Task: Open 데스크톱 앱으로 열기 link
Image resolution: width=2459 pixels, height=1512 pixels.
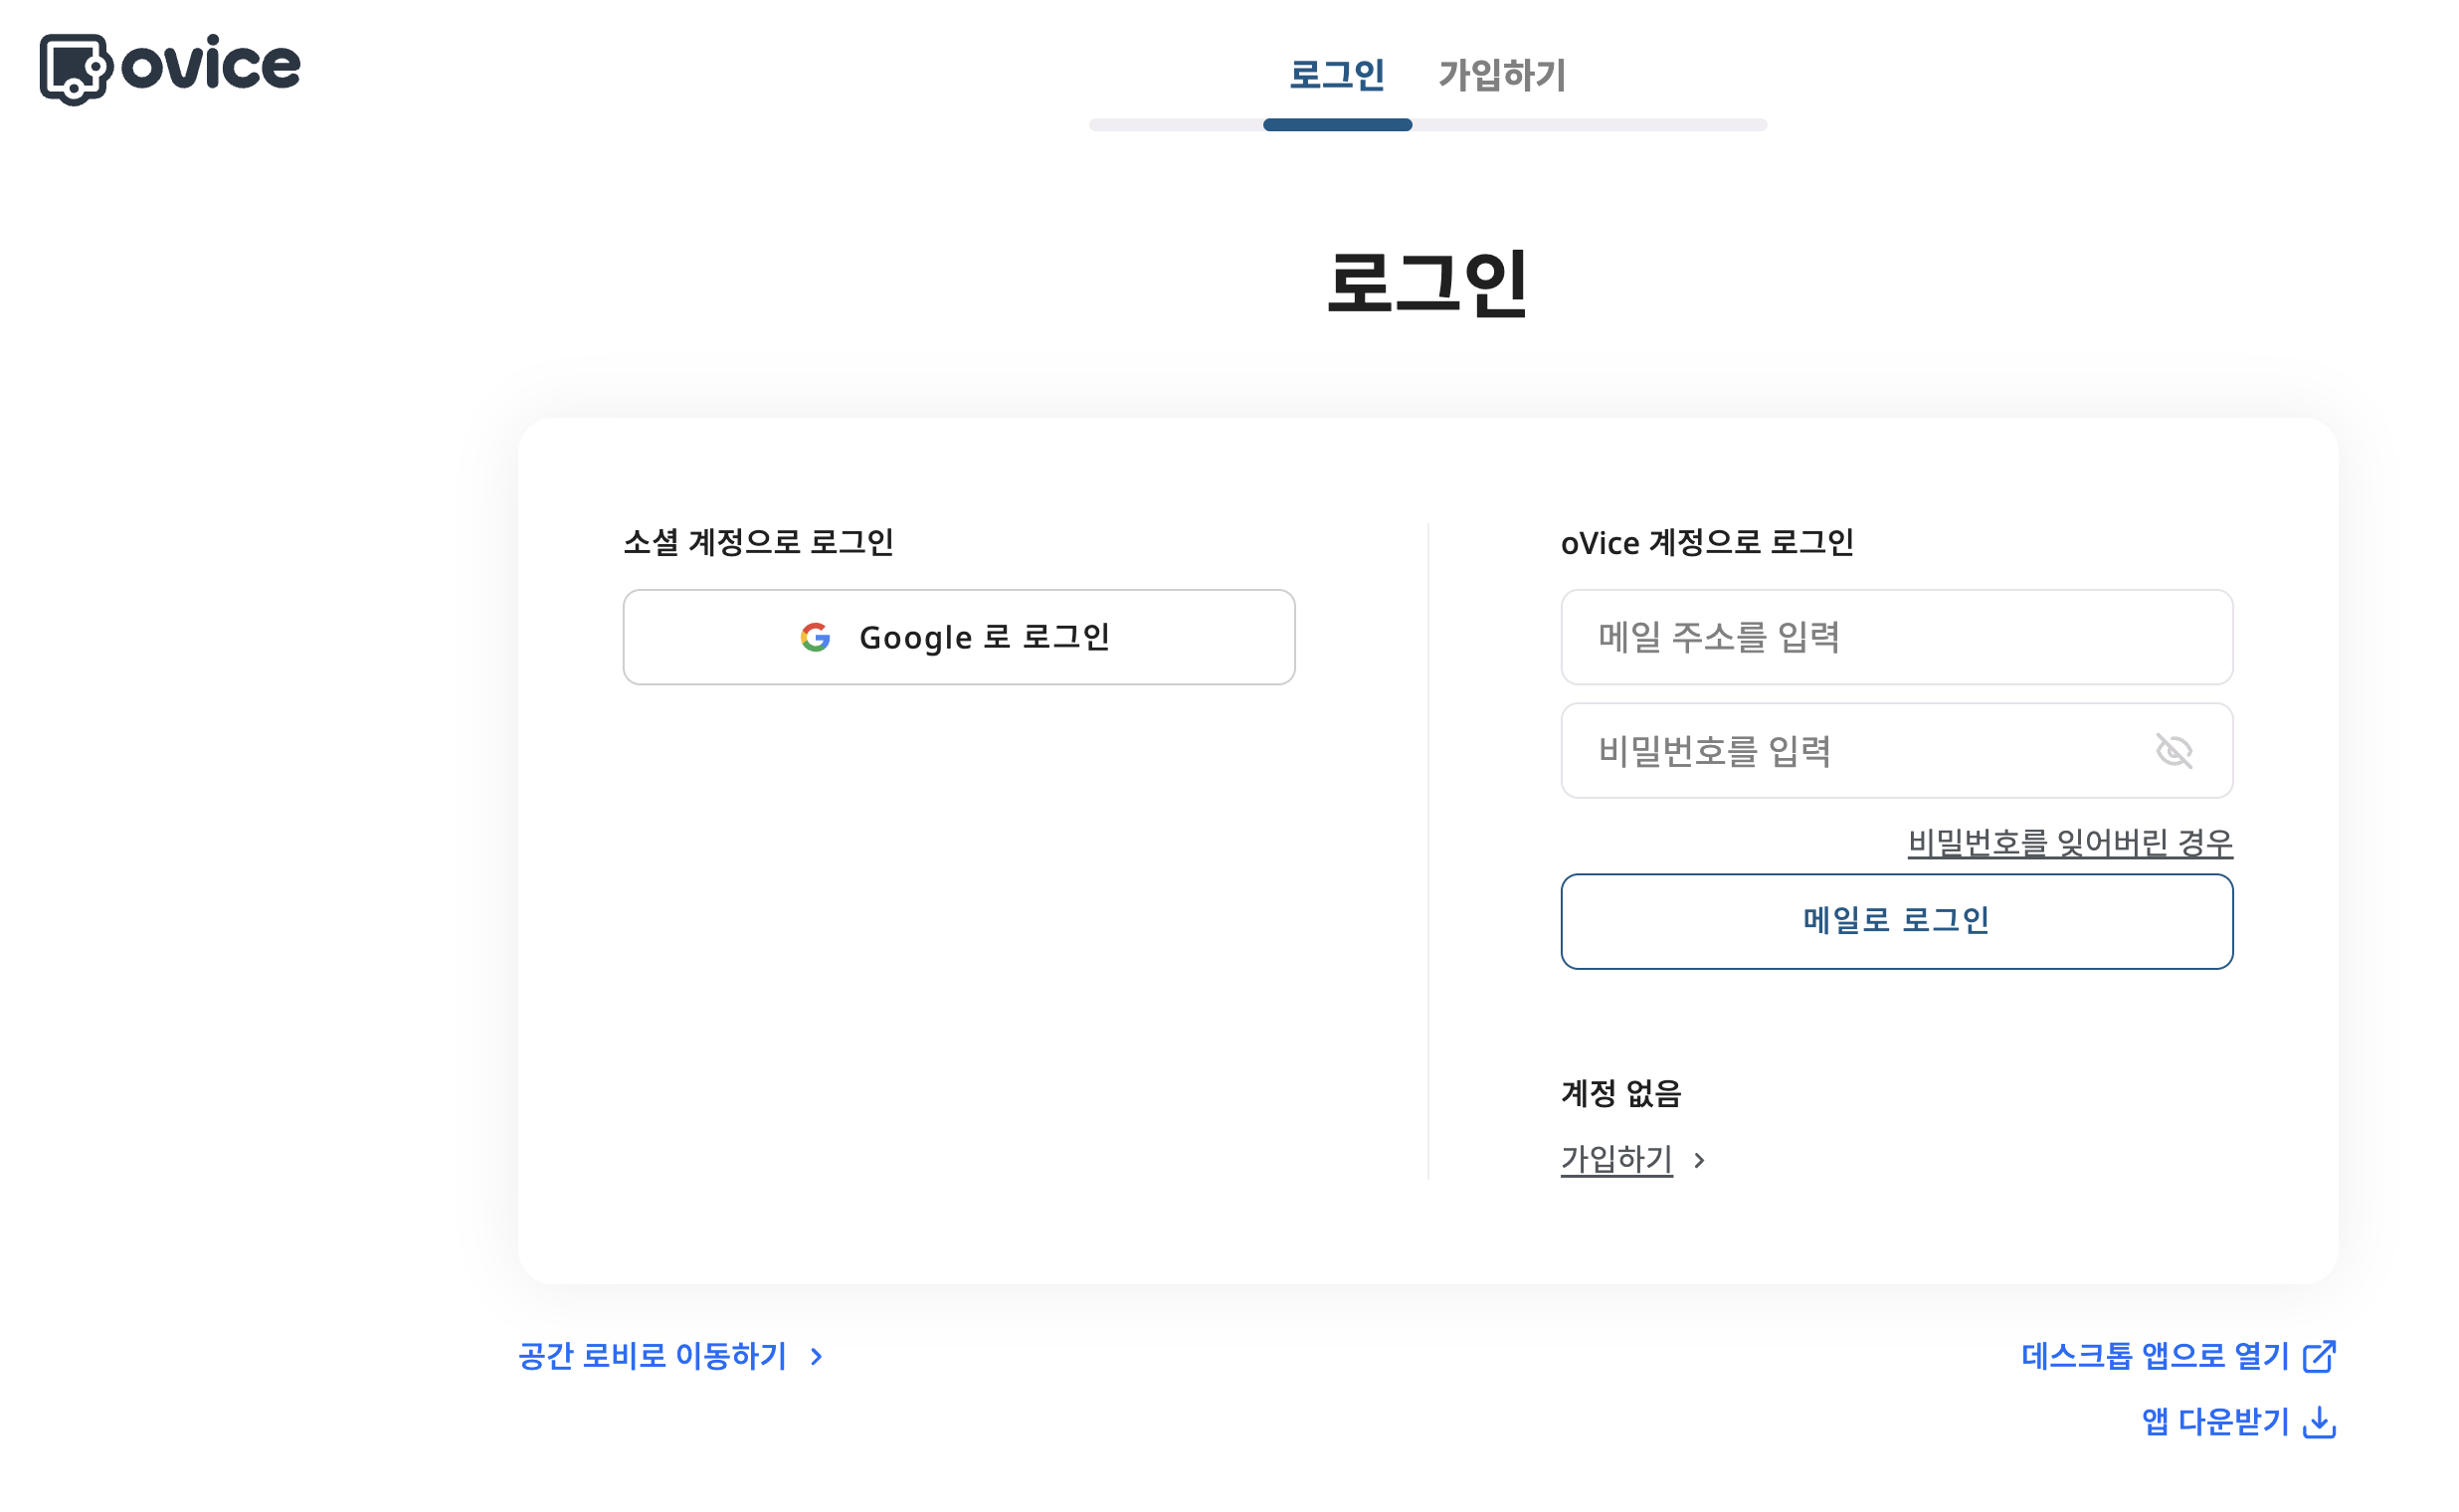Action: coord(2155,1356)
